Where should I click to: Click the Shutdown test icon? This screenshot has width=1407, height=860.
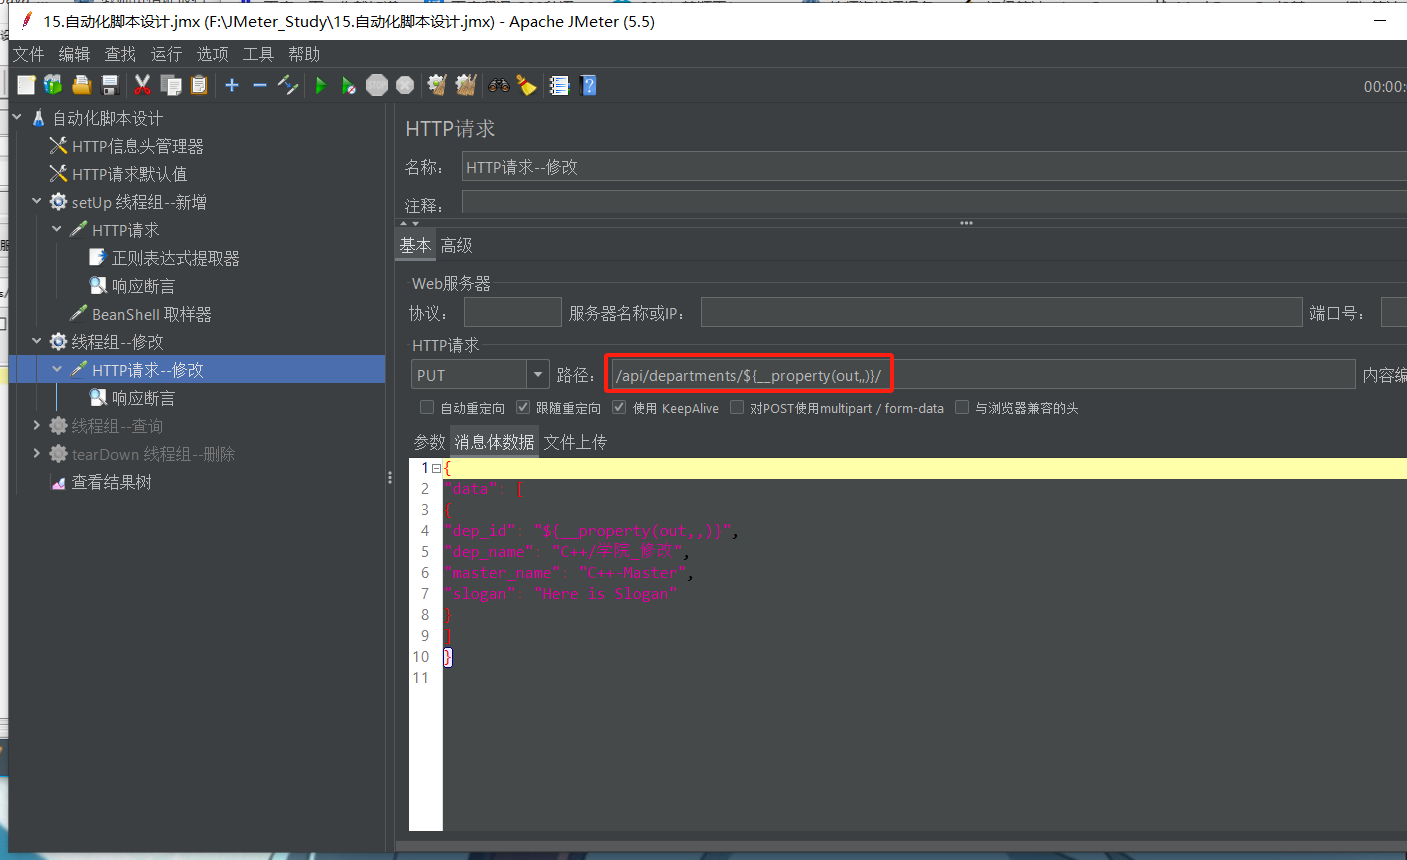405,85
